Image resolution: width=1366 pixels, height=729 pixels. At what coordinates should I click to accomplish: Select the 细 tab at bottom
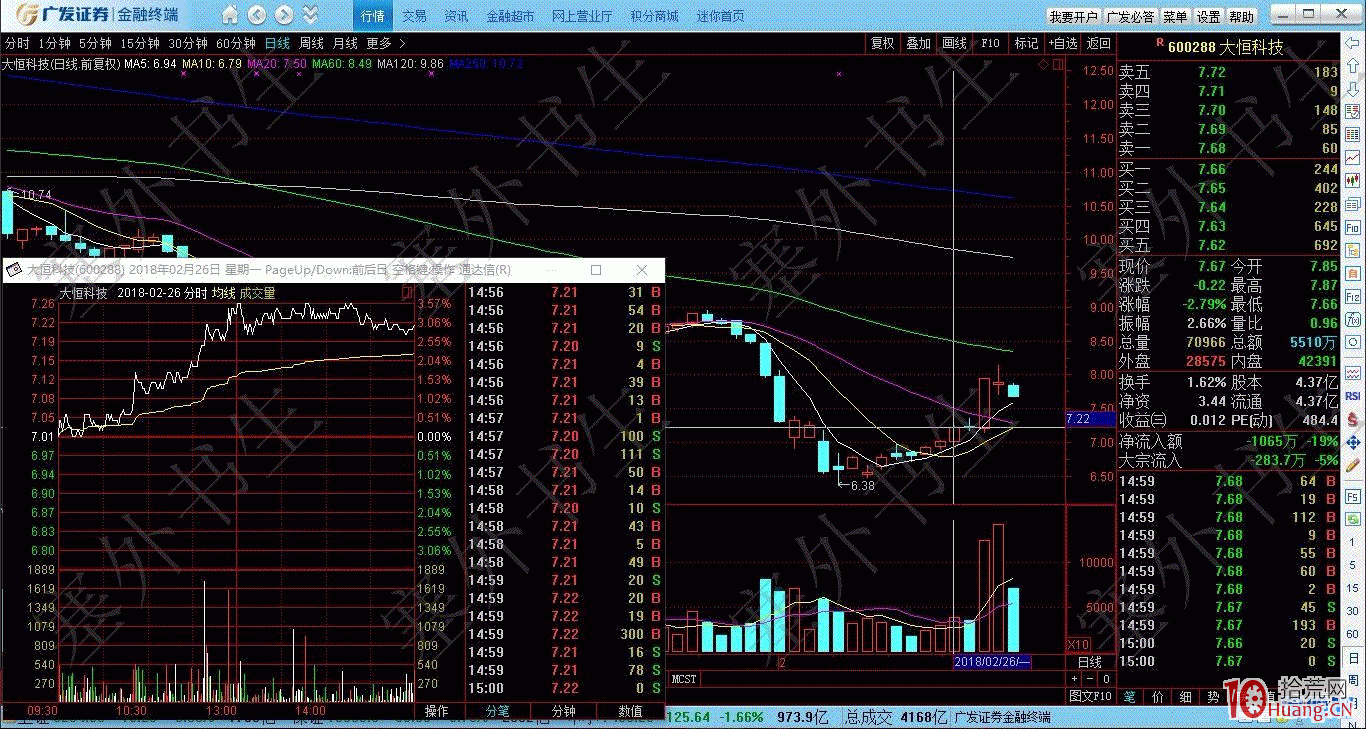pyautogui.click(x=1185, y=696)
